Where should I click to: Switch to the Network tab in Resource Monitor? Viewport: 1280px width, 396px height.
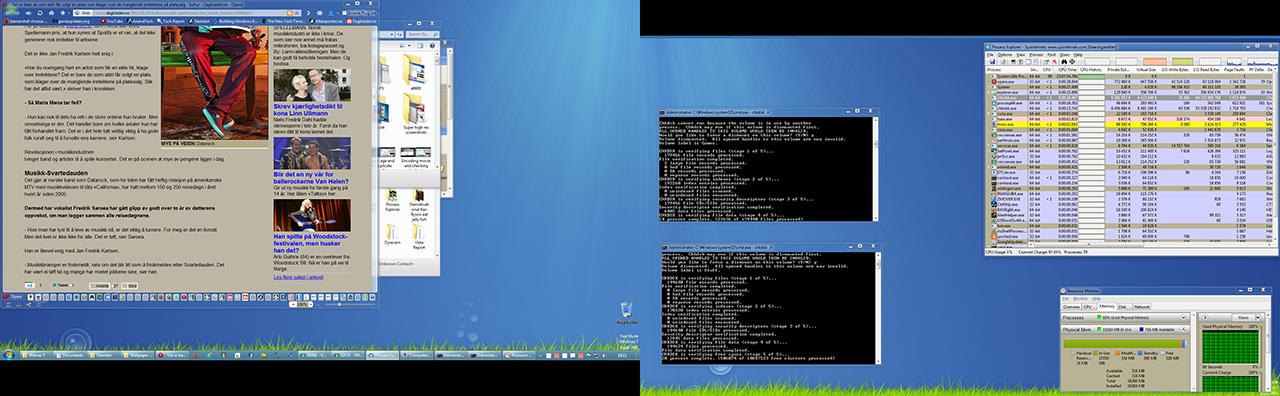[x=1142, y=307]
